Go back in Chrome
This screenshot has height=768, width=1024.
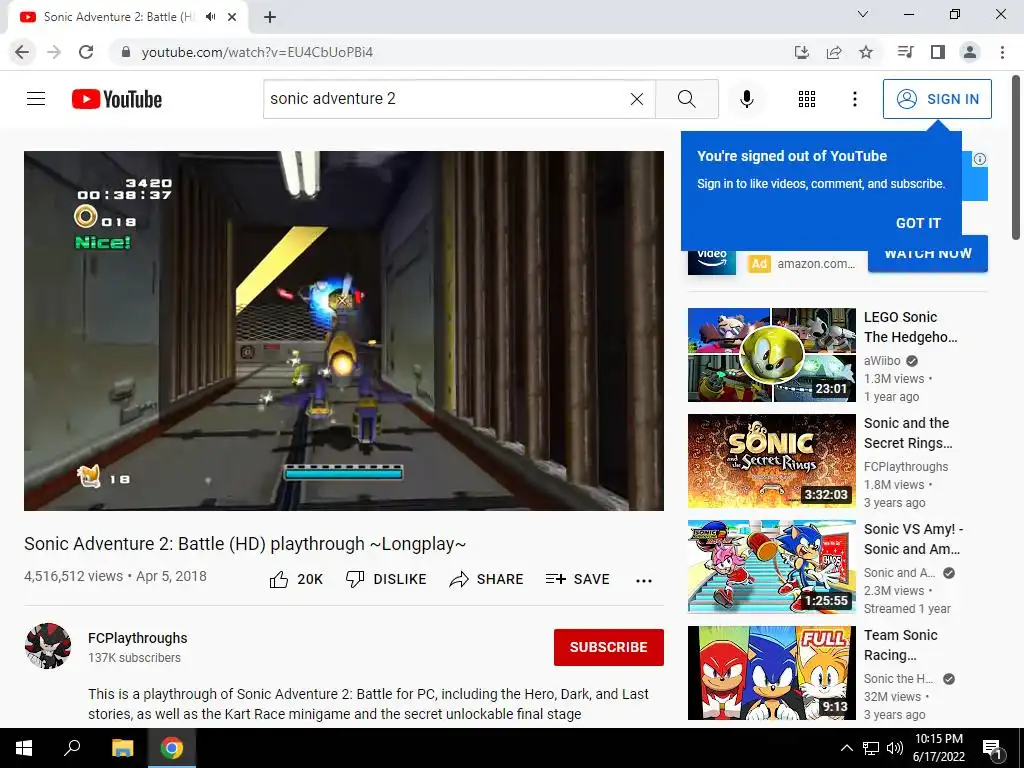pyautogui.click(x=22, y=52)
